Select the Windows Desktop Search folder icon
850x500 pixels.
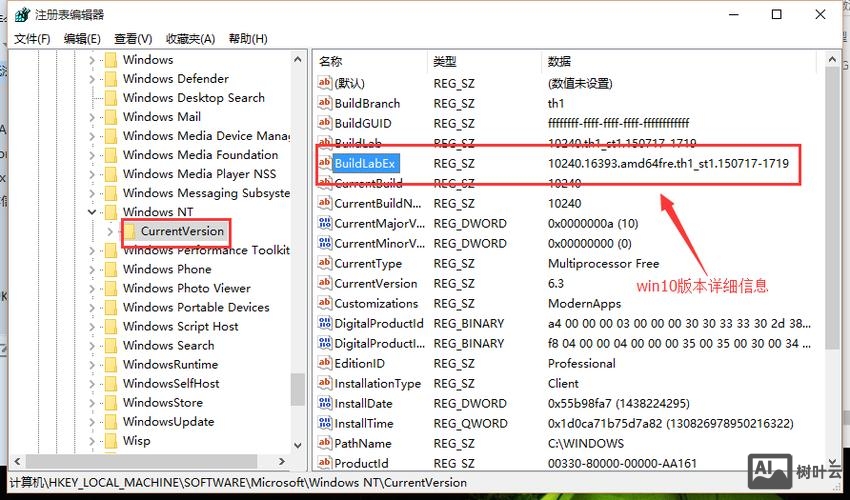111,98
